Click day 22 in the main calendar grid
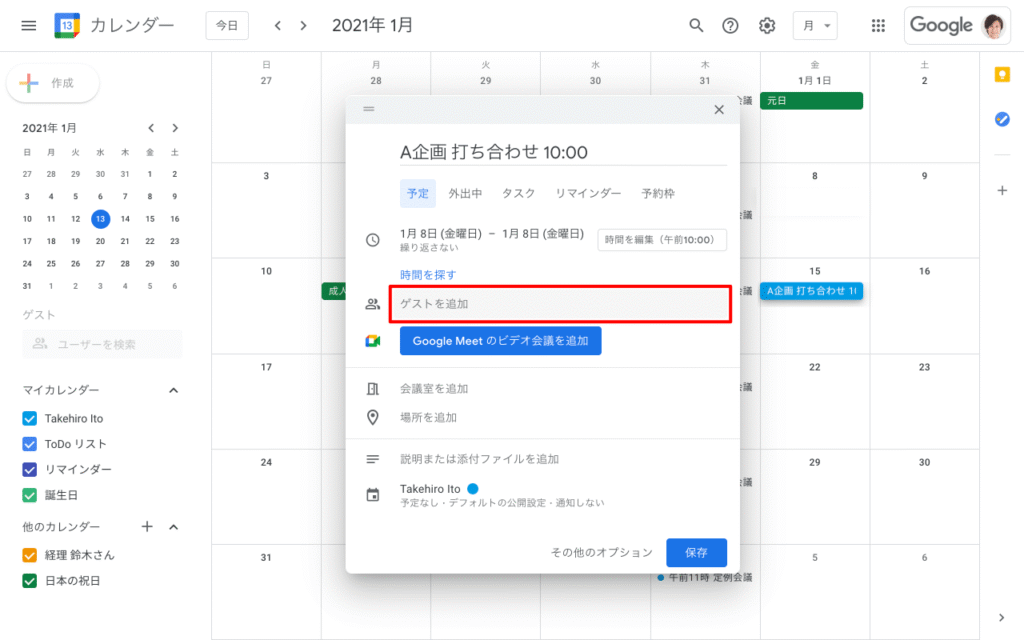The width and height of the screenshot is (1024, 640). click(x=814, y=367)
